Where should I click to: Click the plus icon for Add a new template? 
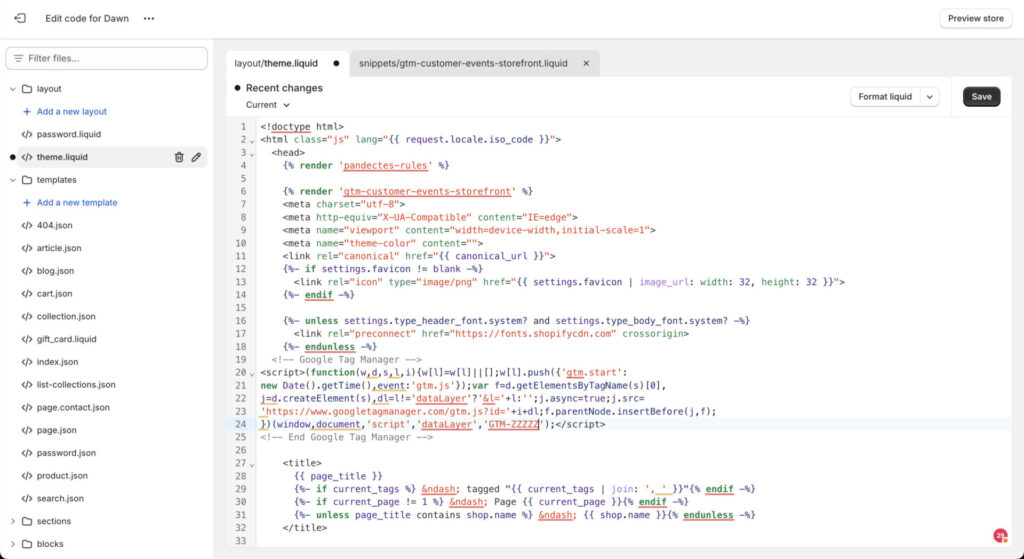click(x=27, y=203)
